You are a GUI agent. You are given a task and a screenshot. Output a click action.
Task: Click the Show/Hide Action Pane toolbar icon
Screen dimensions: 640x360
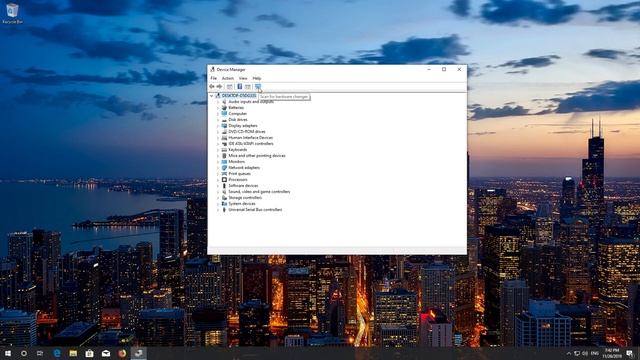(248, 87)
